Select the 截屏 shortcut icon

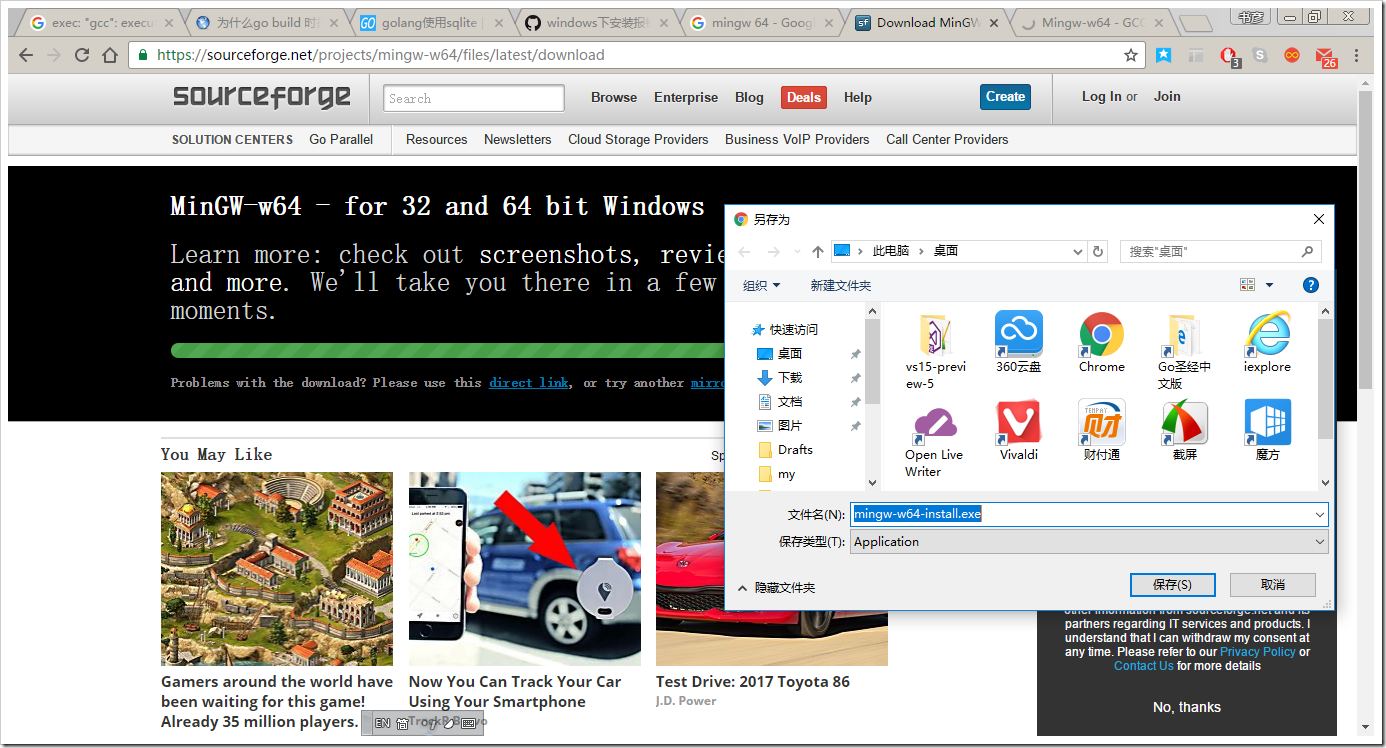[1185, 430]
